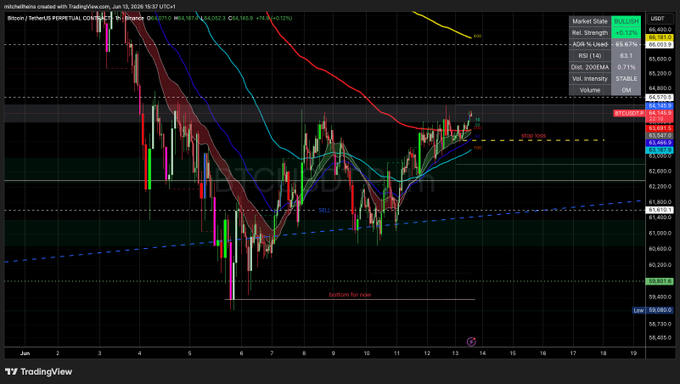Click the 'Jun' label on time axis
Image resolution: width=680 pixels, height=384 pixels.
pyautogui.click(x=25, y=353)
